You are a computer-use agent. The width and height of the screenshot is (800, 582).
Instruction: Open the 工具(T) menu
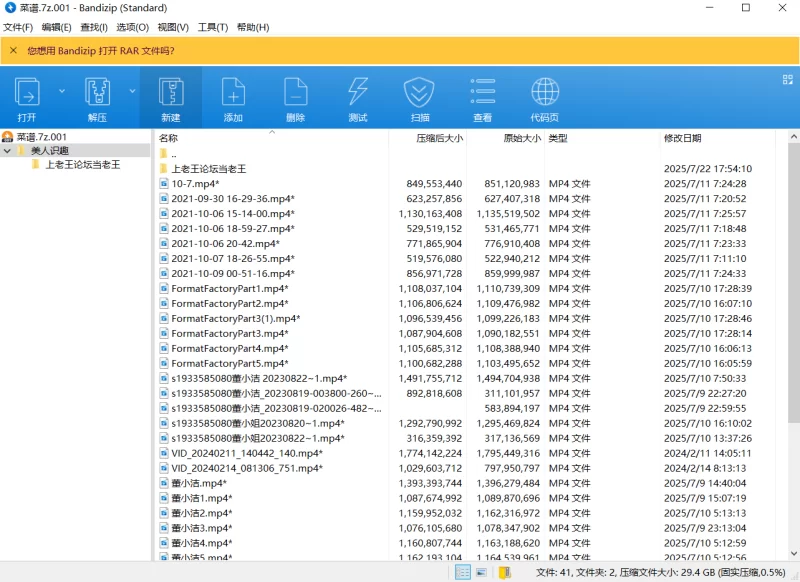(x=213, y=28)
